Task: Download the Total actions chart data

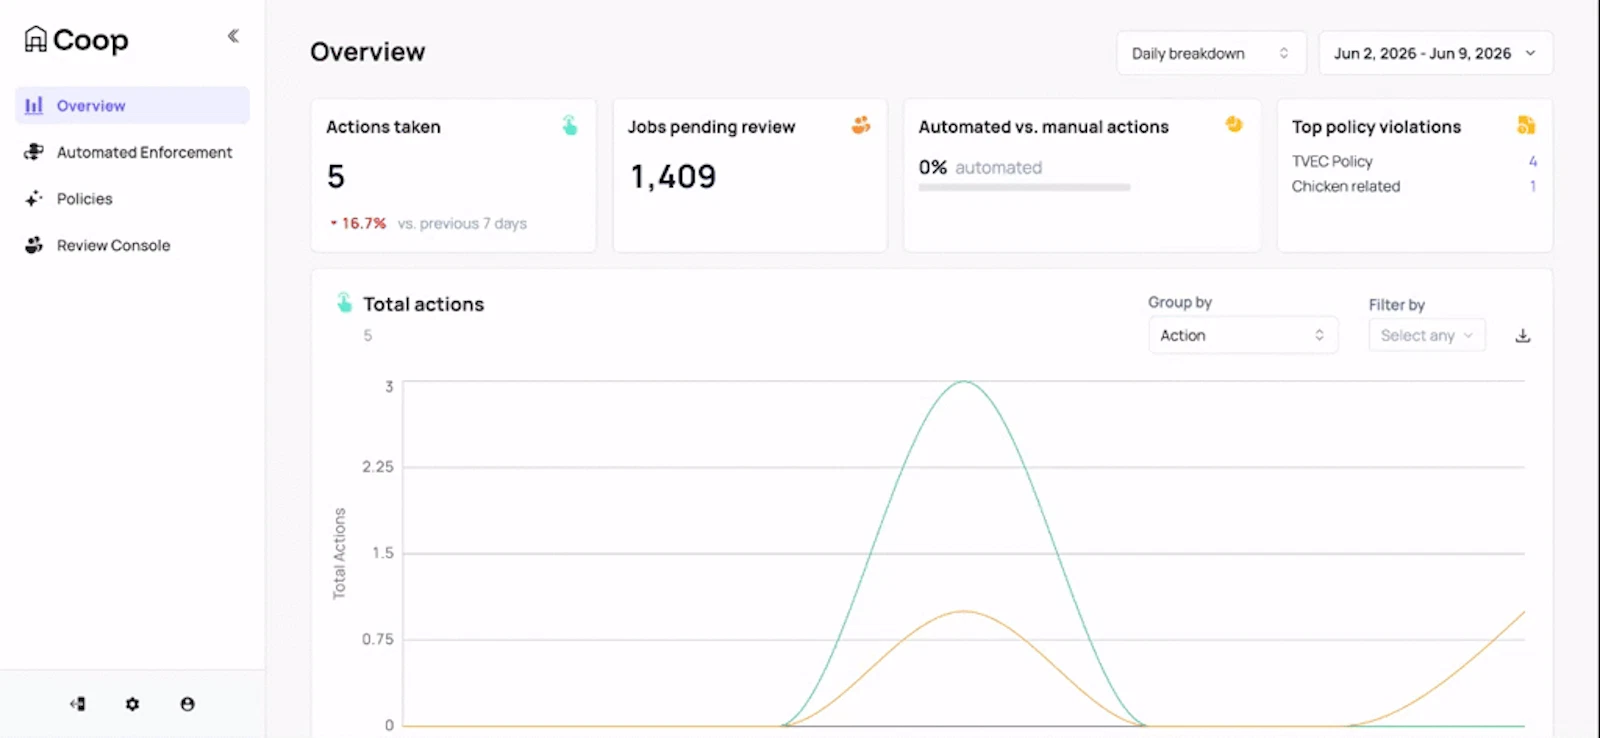Action: 1522,336
